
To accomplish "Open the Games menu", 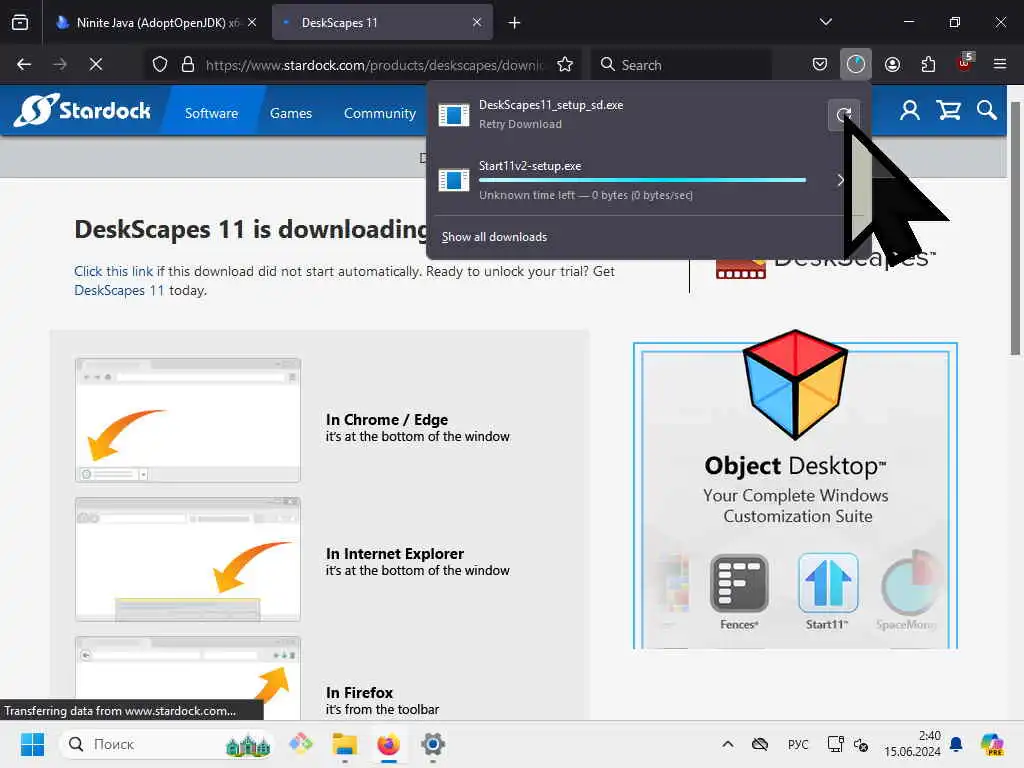I will (291, 113).
